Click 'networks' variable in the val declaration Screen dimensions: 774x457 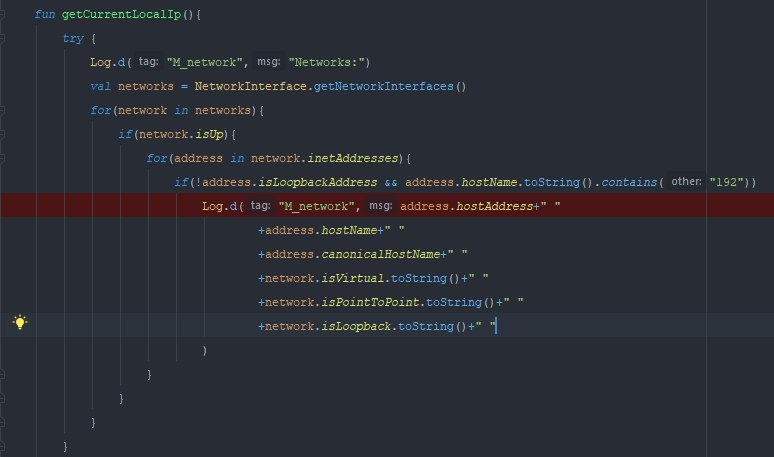coord(146,86)
